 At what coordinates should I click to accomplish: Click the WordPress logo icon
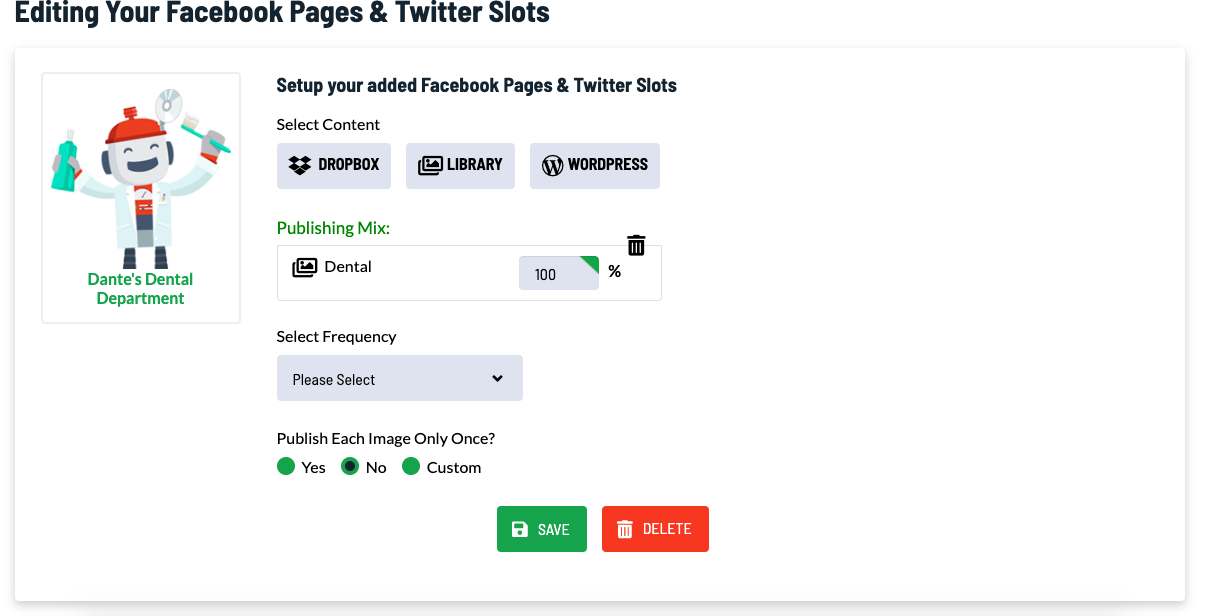tap(552, 165)
